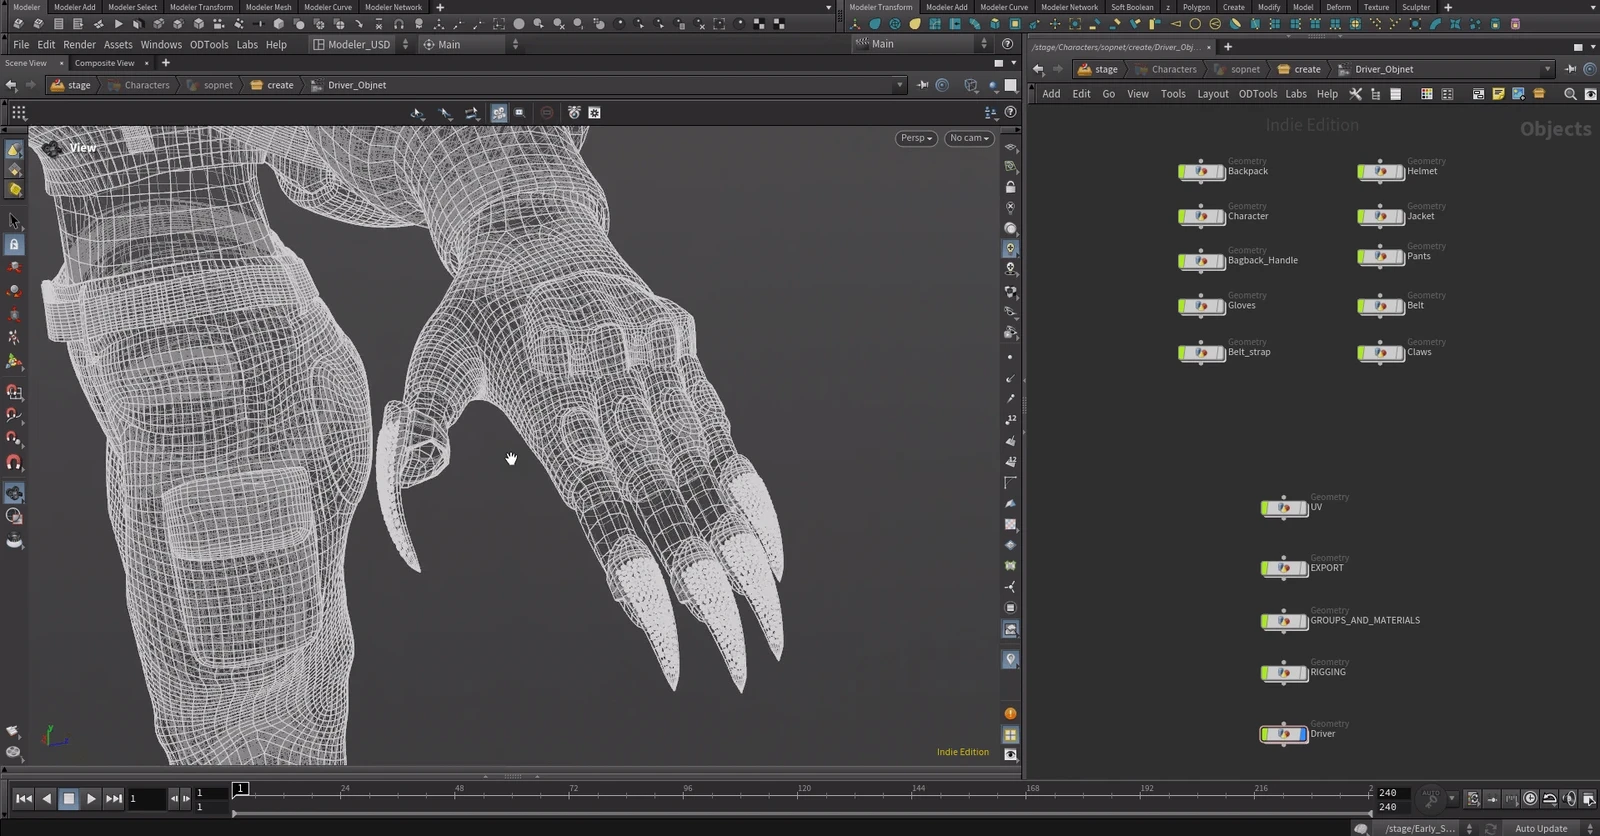Click the Backpack geometry node icon

(x=1202, y=172)
